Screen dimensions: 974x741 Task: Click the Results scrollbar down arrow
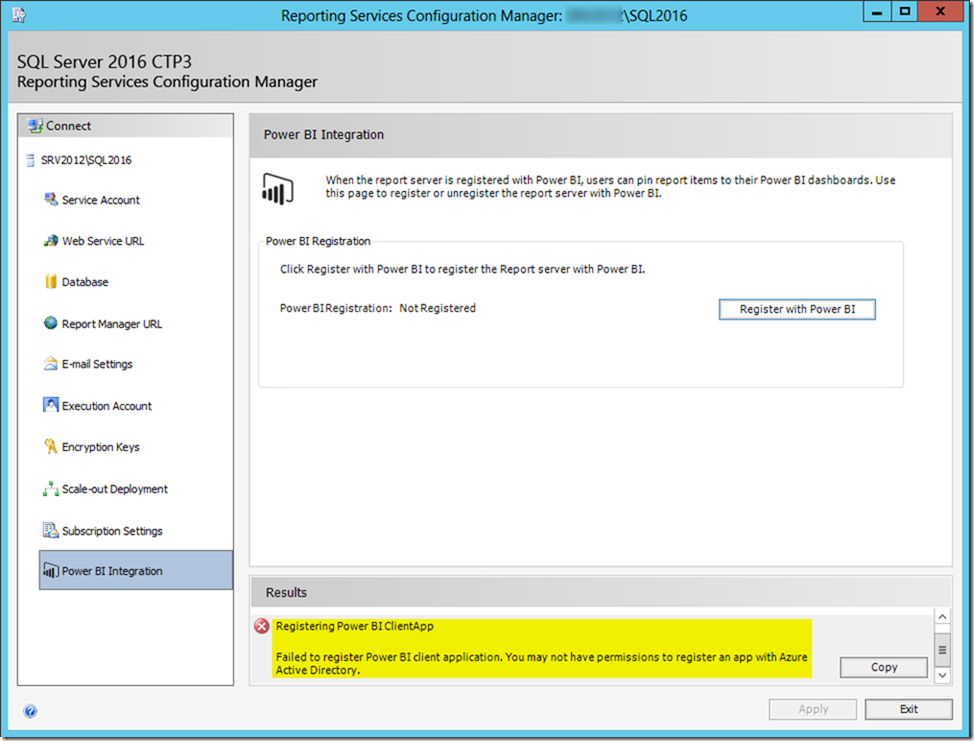942,675
